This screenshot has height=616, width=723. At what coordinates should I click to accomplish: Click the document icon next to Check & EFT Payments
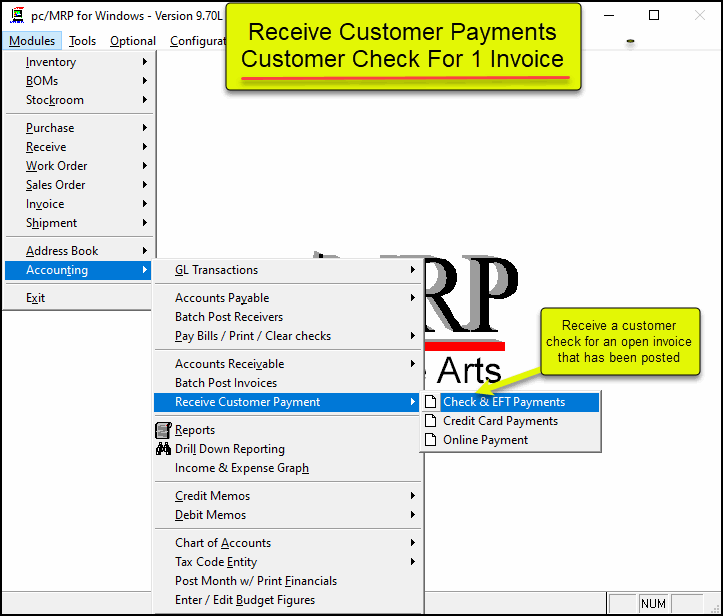[x=431, y=402]
